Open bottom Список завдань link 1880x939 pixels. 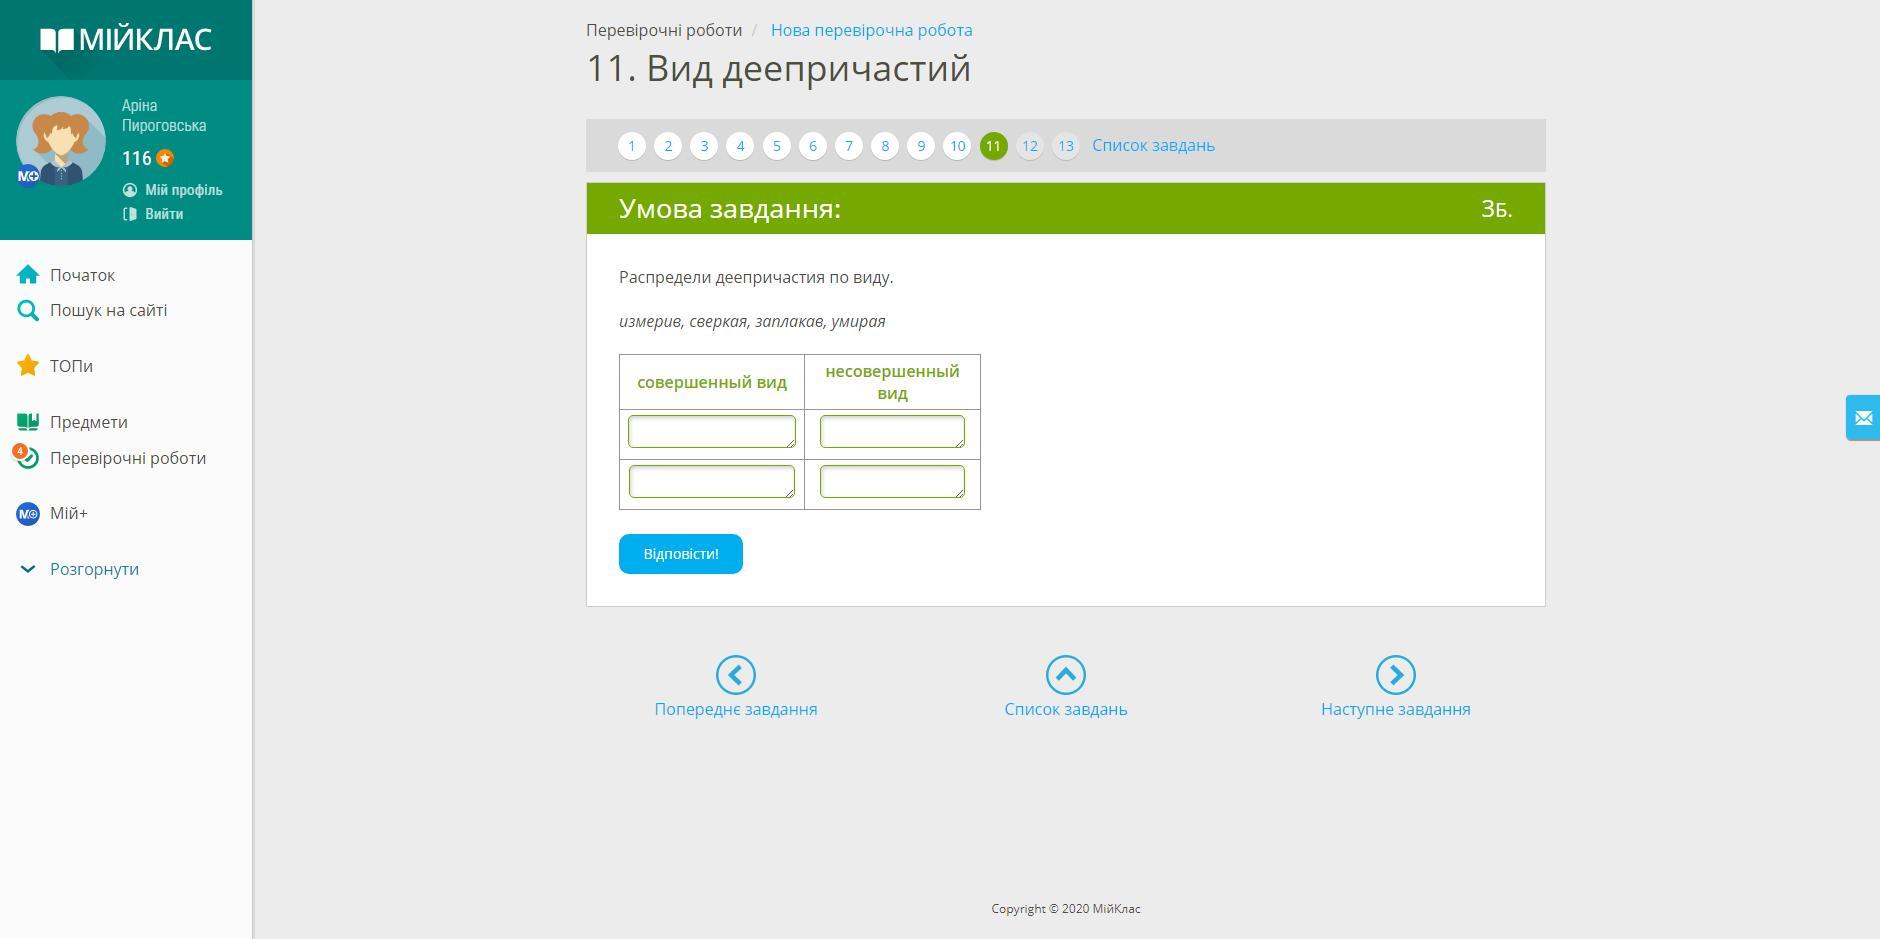tap(1066, 709)
